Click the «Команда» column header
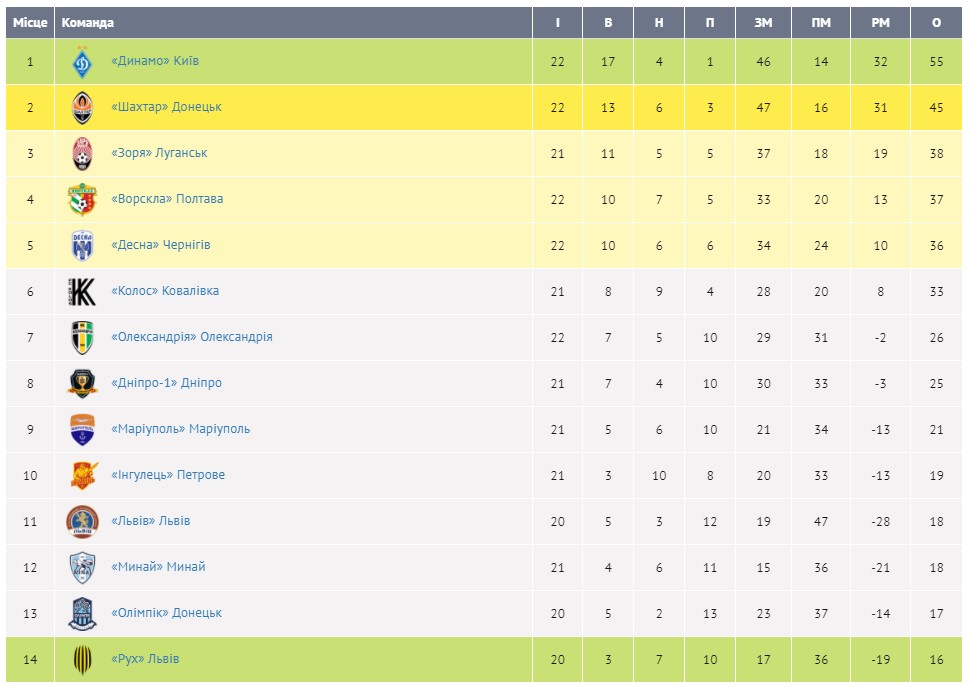The height and width of the screenshot is (687, 970). (x=88, y=23)
